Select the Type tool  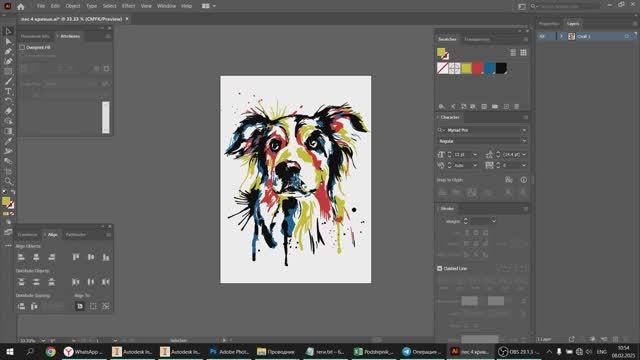point(8,91)
